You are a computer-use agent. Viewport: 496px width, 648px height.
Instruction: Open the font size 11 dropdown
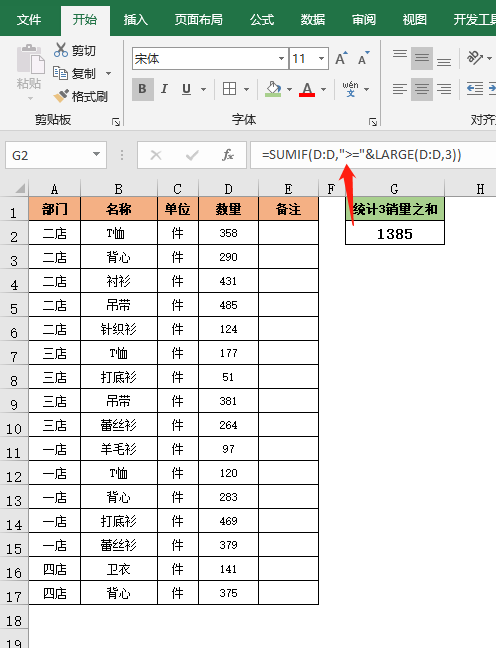coord(321,58)
